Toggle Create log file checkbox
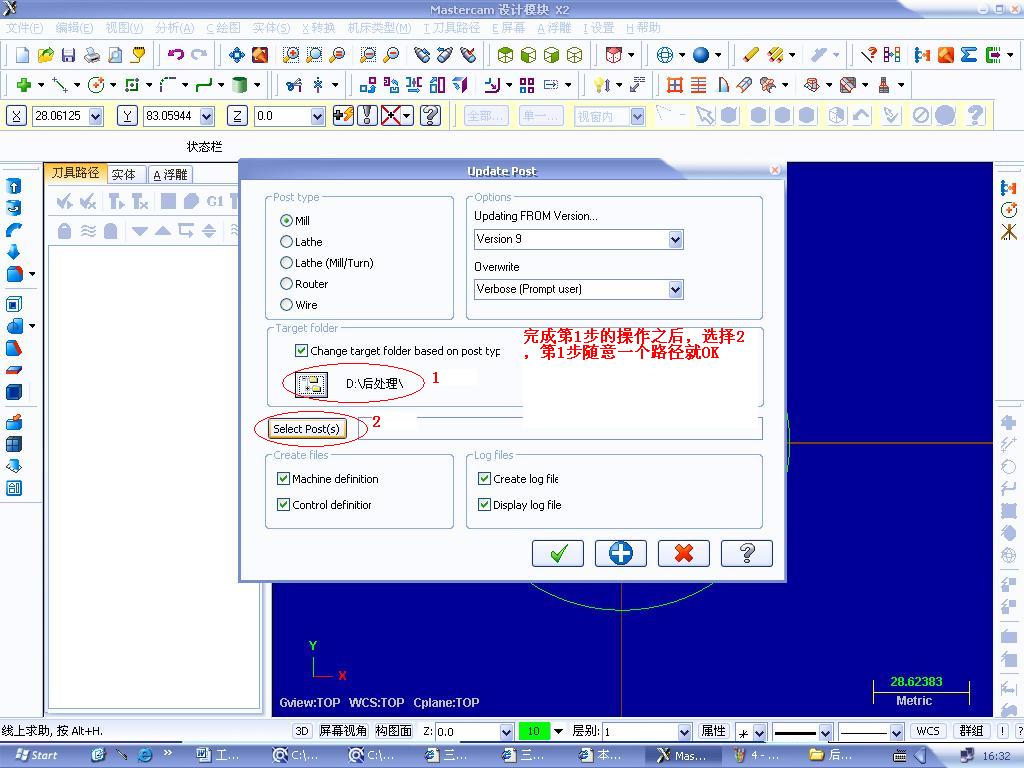 pyautogui.click(x=485, y=479)
